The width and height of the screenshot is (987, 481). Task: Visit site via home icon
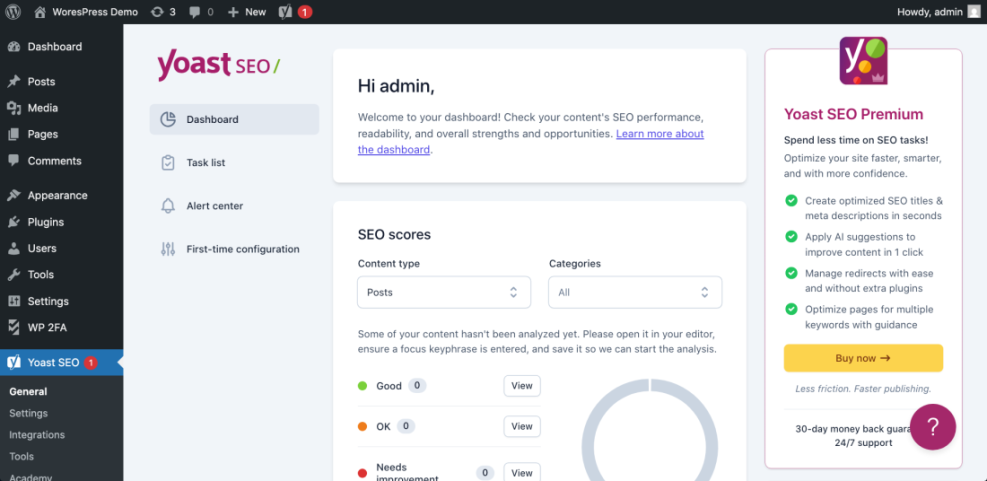coord(40,12)
